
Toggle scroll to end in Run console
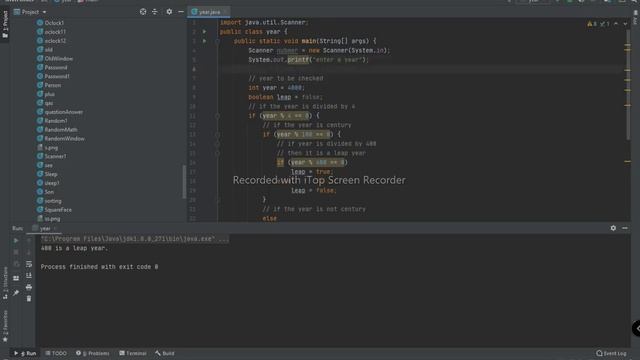click(29, 276)
